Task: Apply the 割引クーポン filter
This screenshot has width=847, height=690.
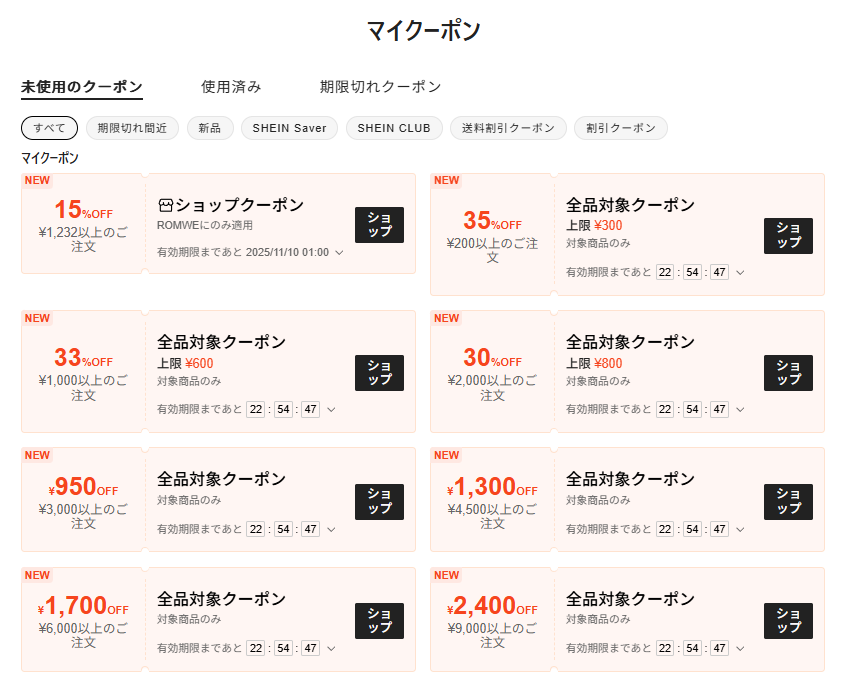Action: [620, 128]
